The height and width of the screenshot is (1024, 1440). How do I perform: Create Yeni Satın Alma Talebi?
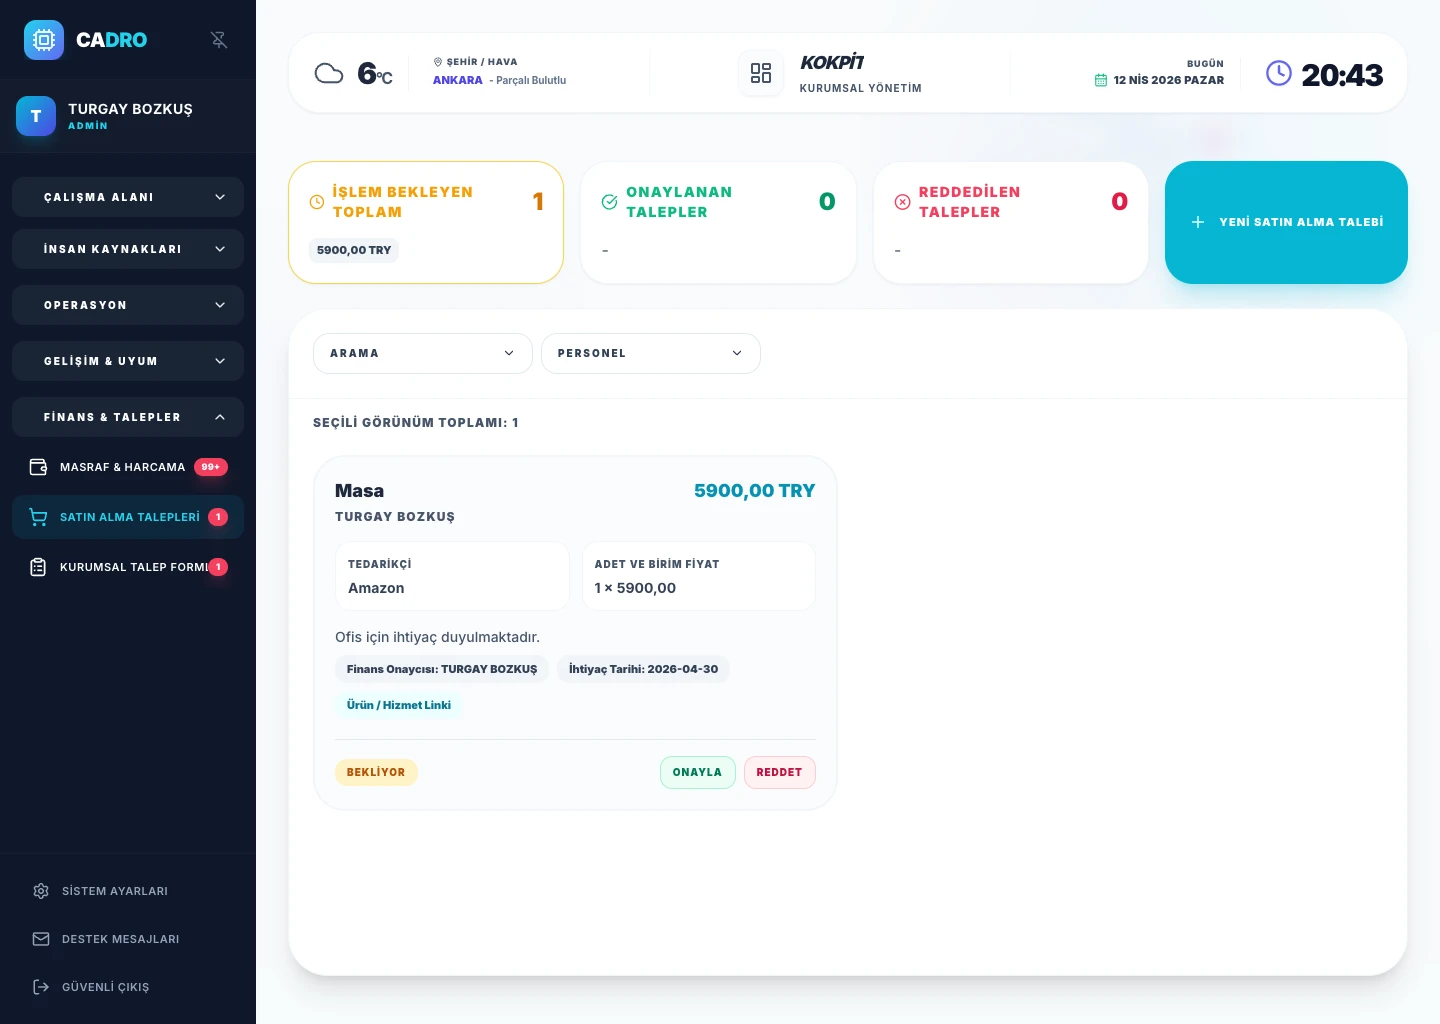[x=1286, y=222]
